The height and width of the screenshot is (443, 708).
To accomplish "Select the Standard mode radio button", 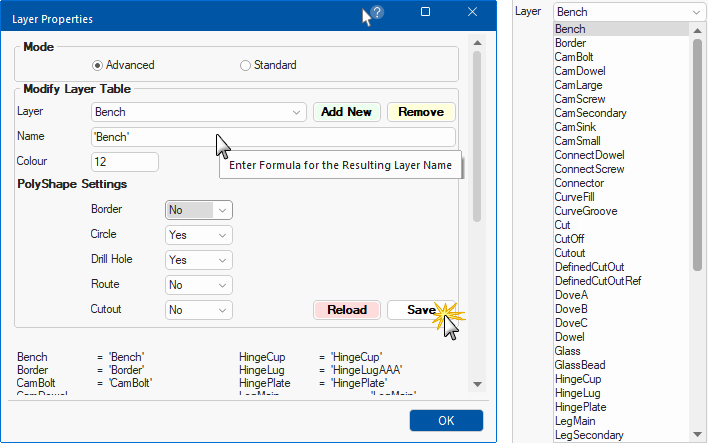I will (246, 65).
